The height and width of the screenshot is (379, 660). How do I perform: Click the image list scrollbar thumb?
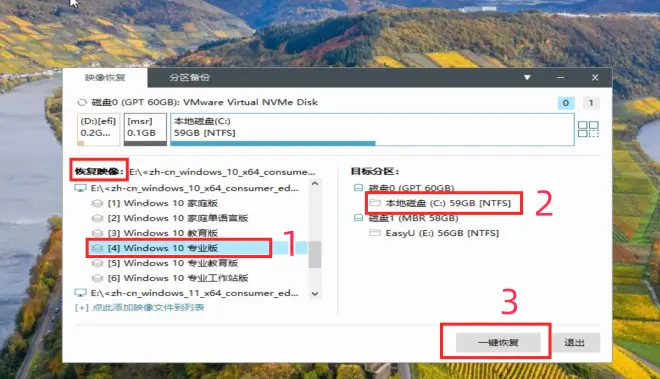point(315,254)
